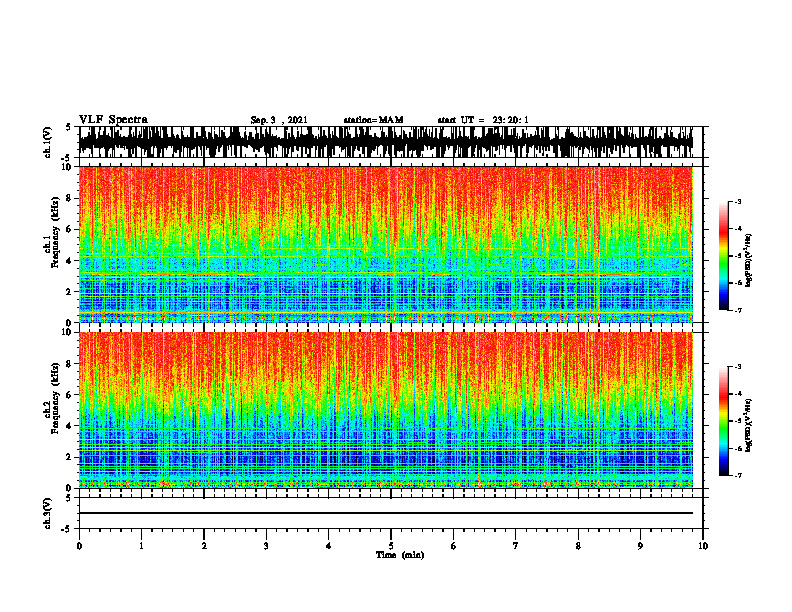Screen dimensions: 792x612
Task: Click the 'Time (min)' axis title
Action: [400, 555]
